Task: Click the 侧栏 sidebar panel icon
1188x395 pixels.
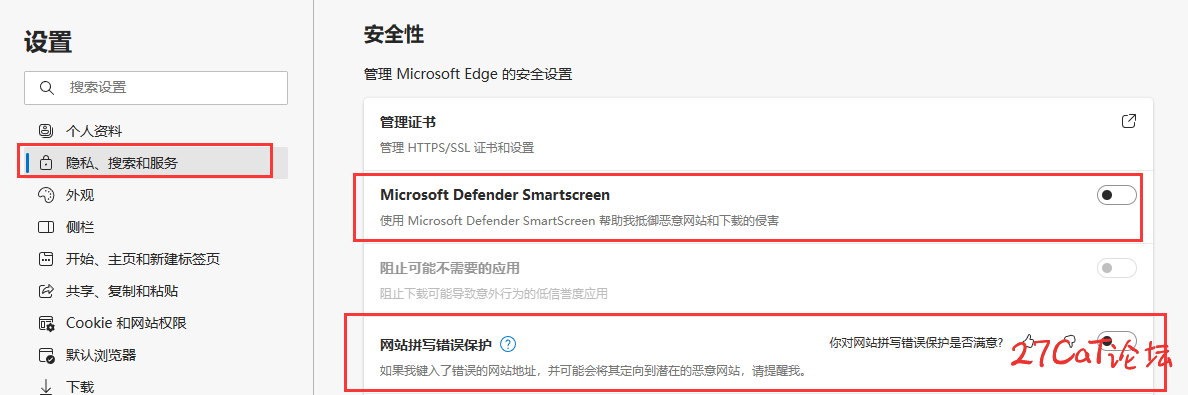Action: (x=46, y=227)
